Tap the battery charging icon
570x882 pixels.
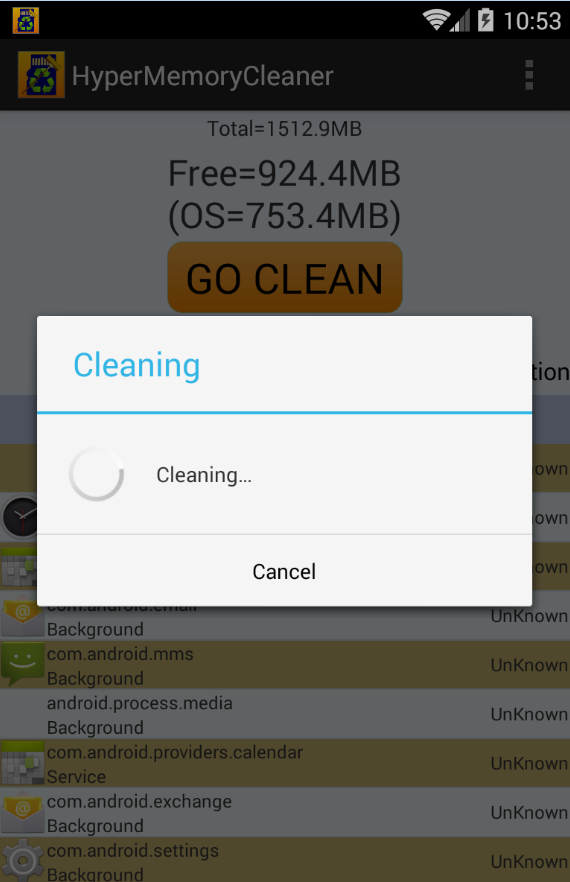pos(485,20)
